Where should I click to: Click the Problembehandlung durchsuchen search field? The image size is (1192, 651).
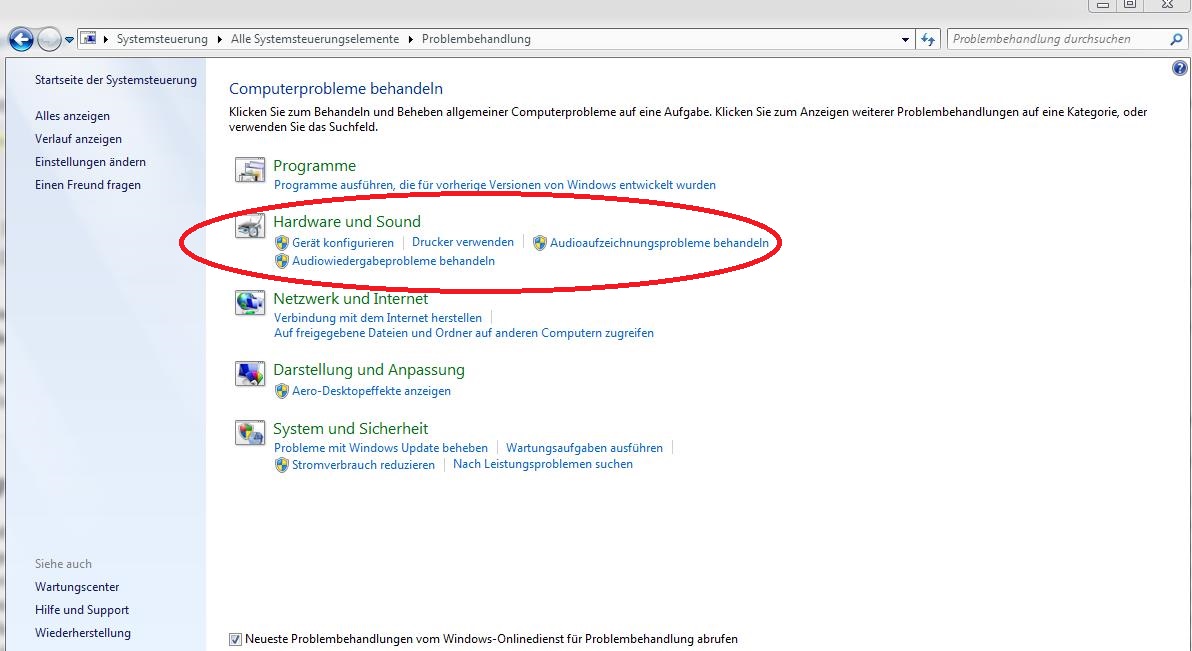[1058, 39]
